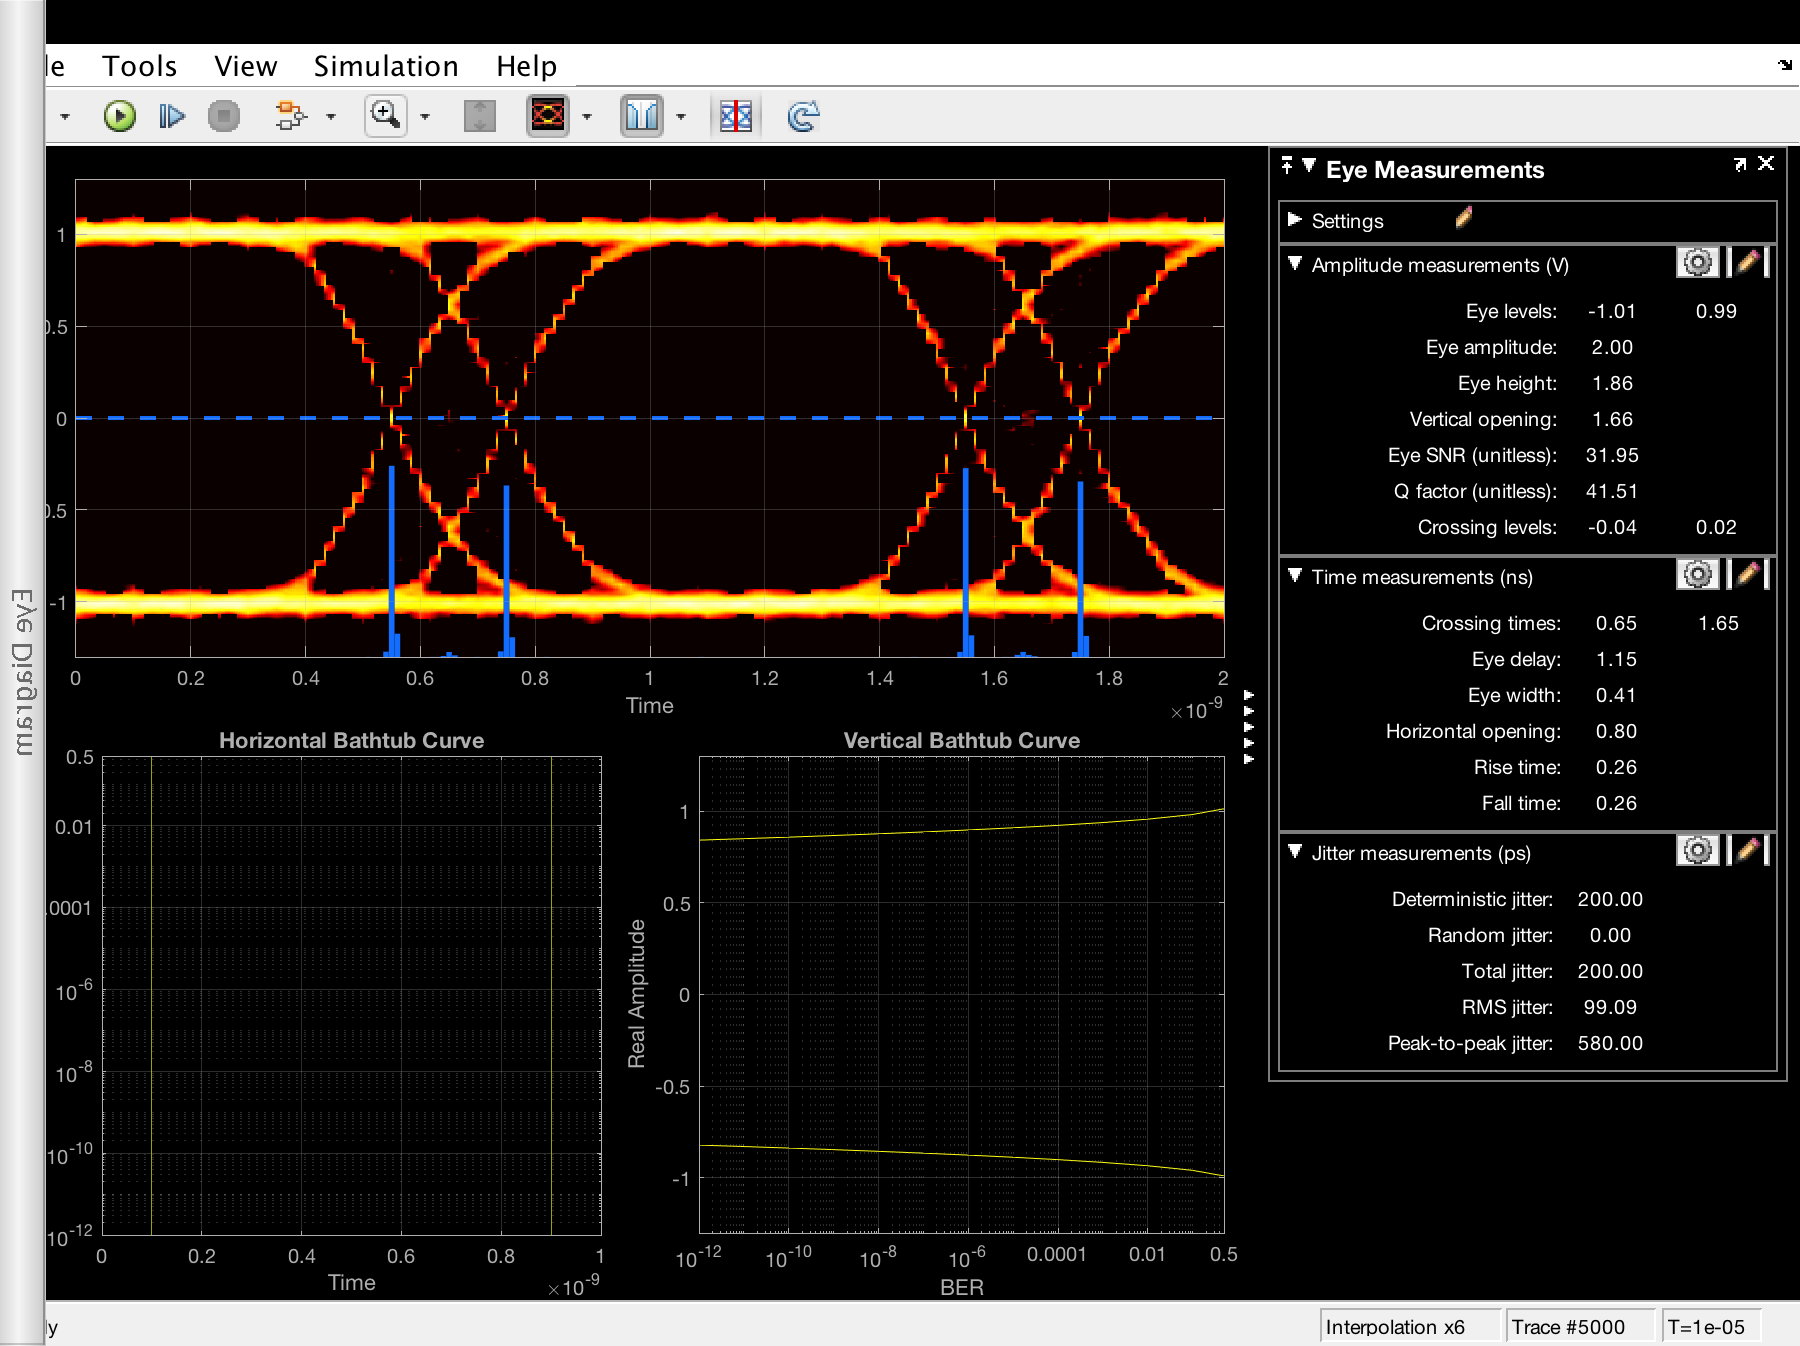Viewport: 1800px width, 1346px height.
Task: Undock the Eye Measurements panel
Action: pyautogui.click(x=1740, y=164)
